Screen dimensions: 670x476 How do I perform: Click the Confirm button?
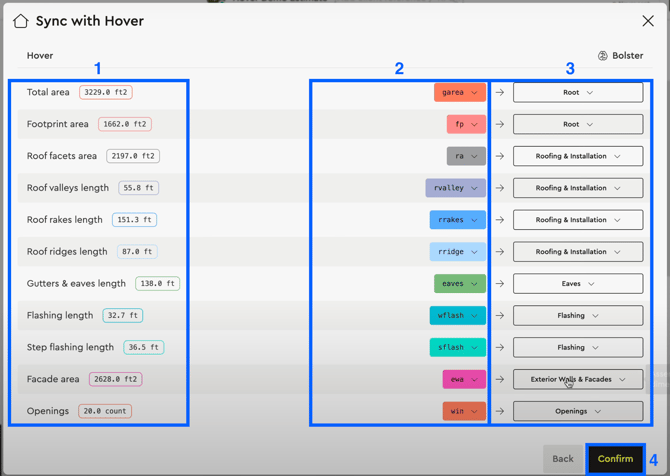click(x=615, y=459)
